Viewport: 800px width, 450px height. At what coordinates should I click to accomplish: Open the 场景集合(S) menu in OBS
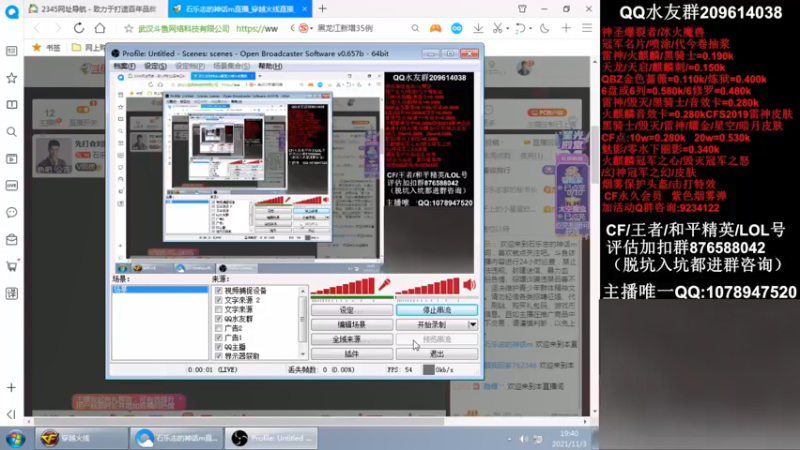coord(231,66)
